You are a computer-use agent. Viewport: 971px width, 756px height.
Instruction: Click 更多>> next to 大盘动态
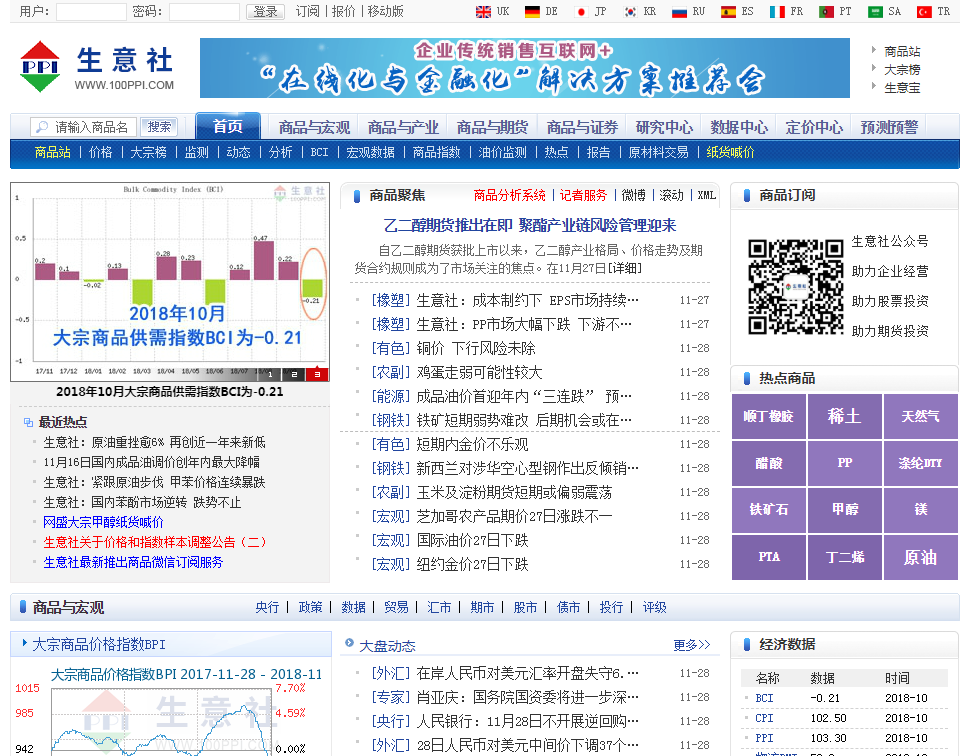[x=692, y=645]
